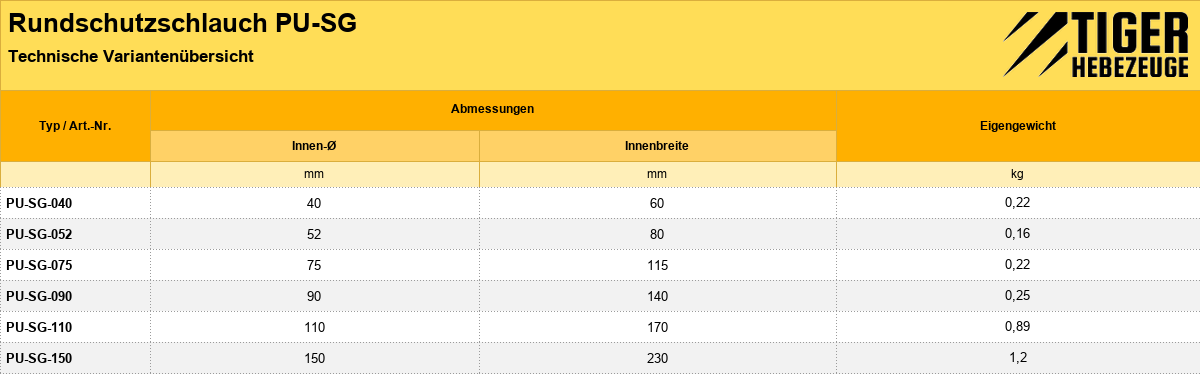Click the Technische Variantenübersicht subtitle
The image size is (1200, 381).
131,57
